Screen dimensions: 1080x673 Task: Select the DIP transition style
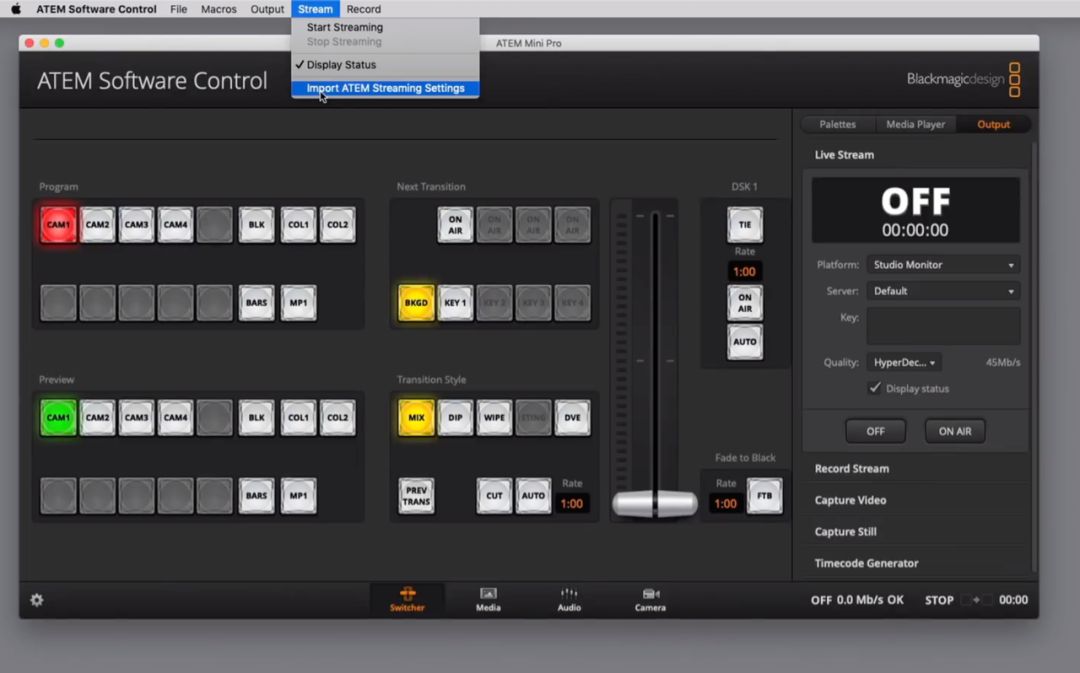[455, 417]
